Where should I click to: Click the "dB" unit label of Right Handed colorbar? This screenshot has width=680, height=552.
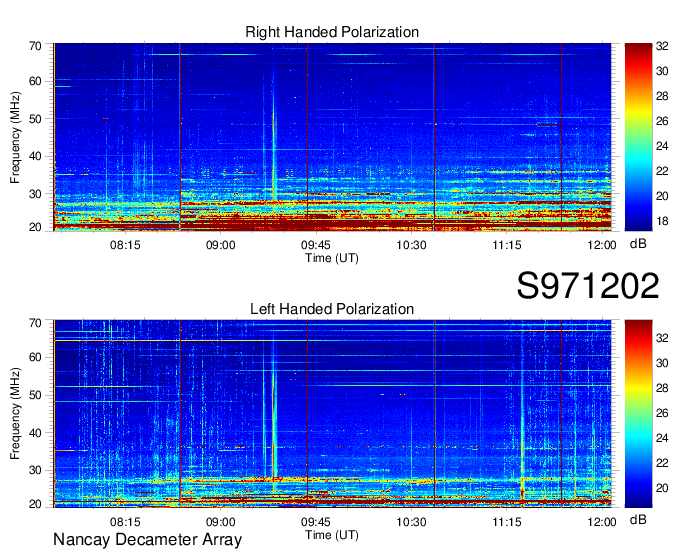[x=638, y=244]
